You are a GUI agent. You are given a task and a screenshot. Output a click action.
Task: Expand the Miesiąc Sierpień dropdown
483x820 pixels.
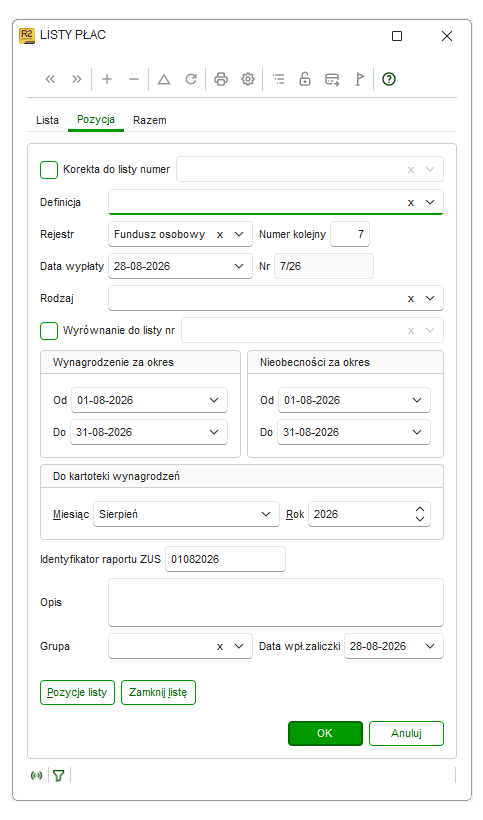[266, 514]
